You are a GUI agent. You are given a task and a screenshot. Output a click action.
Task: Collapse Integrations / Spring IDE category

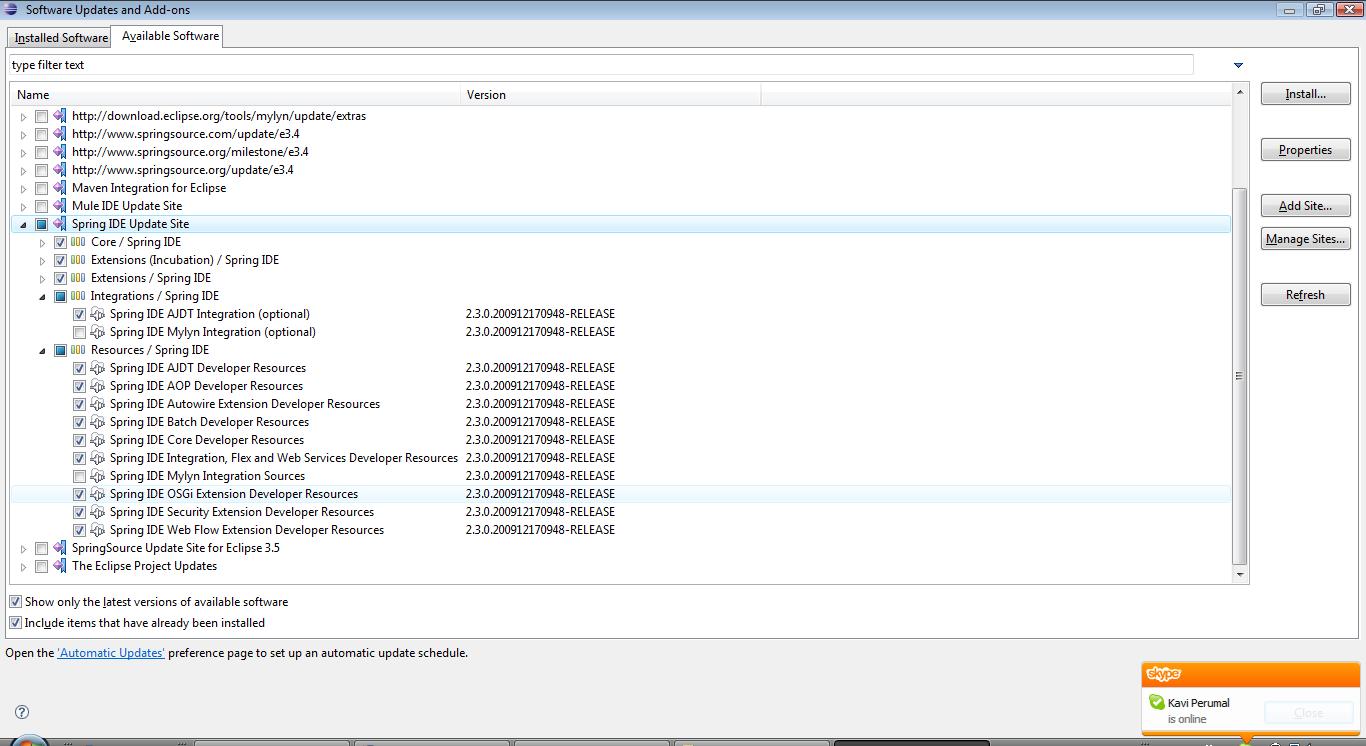(x=42, y=297)
